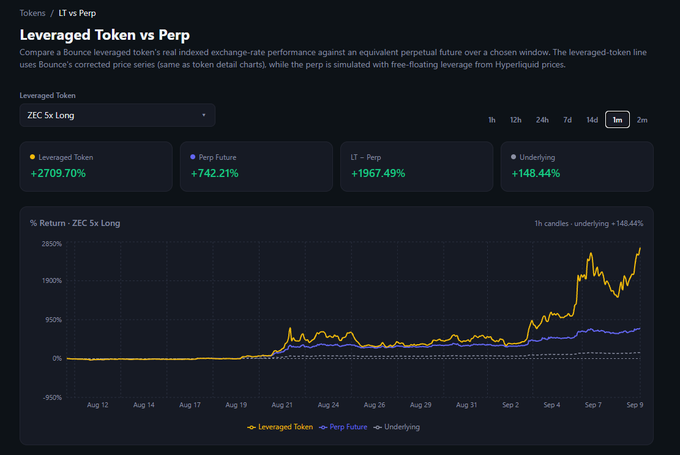The image size is (680, 455).
Task: Click the dropdown arrow in token selector
Action: point(204,115)
